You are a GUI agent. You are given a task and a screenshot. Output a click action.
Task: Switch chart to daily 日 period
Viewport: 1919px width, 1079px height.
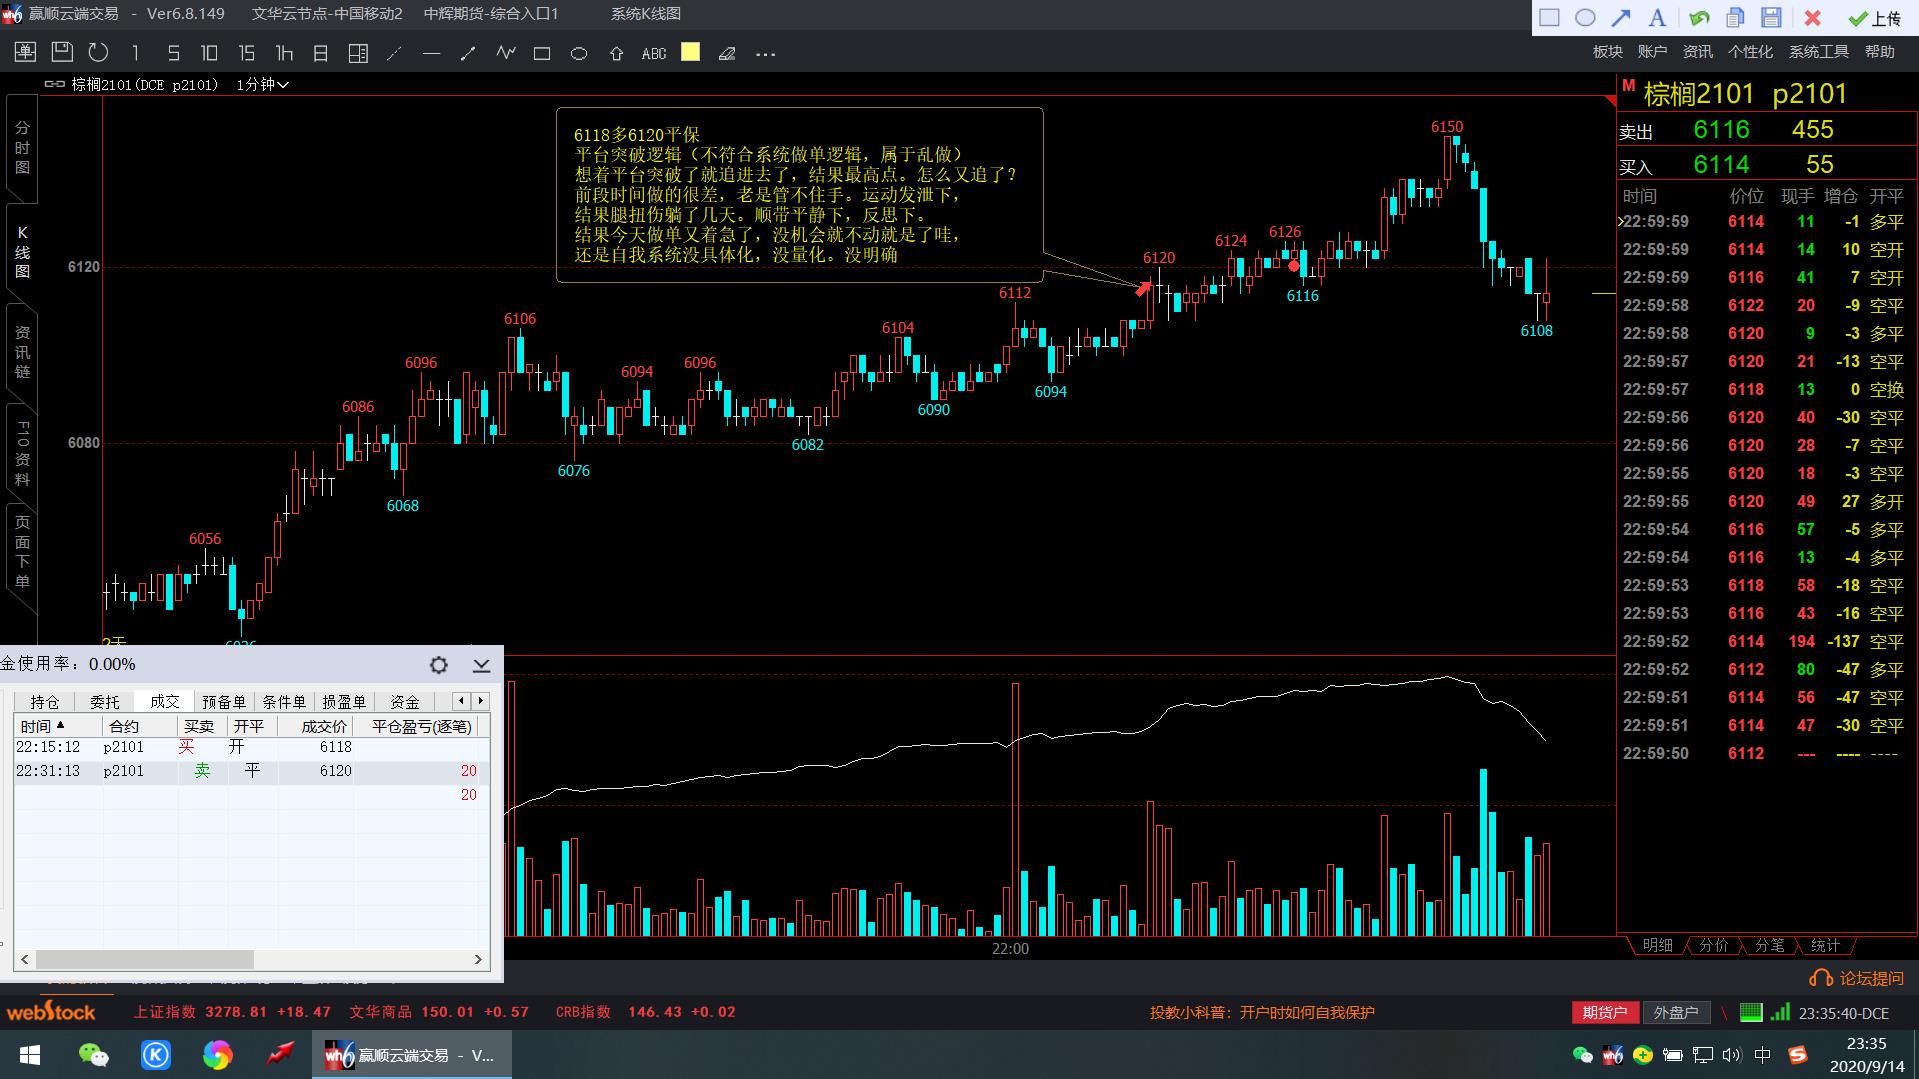tap(320, 53)
